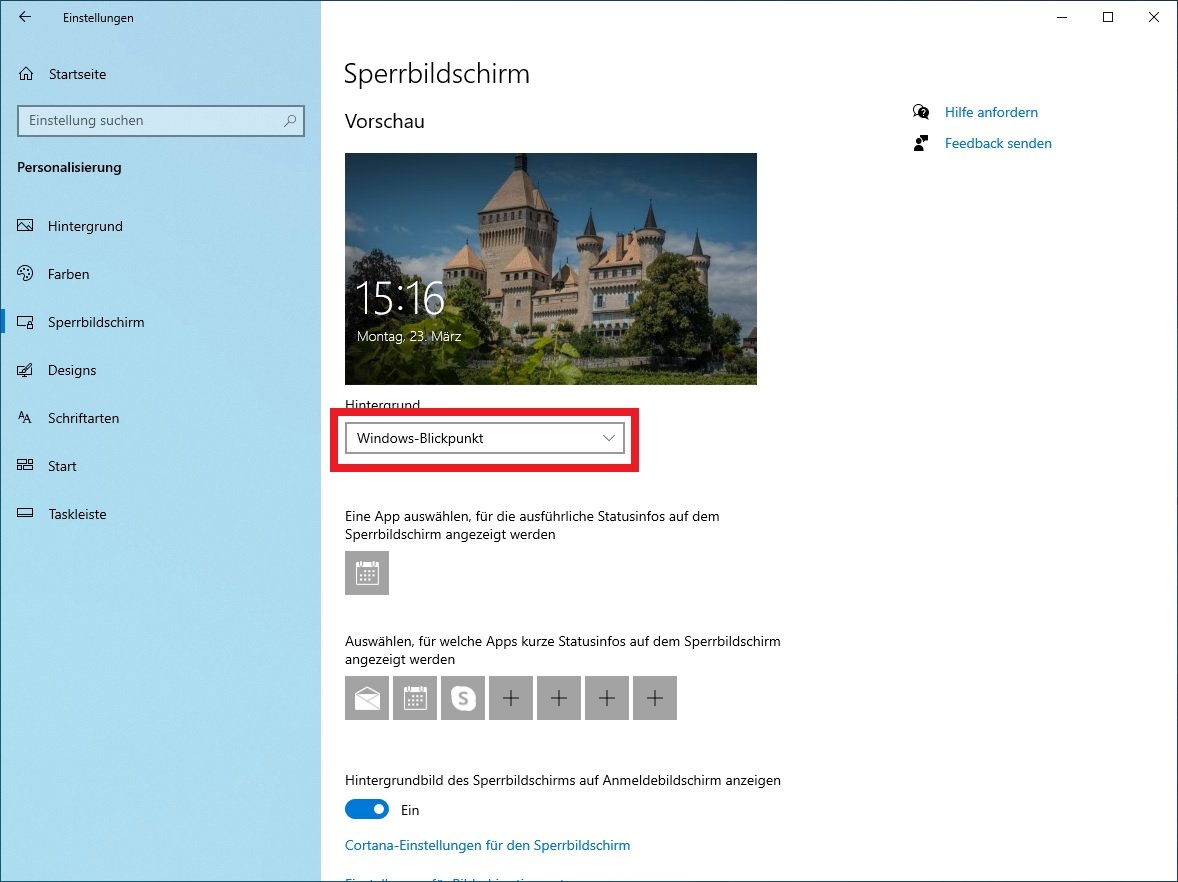Click the Startseite home icon
The height and width of the screenshot is (882, 1178).
tap(26, 74)
